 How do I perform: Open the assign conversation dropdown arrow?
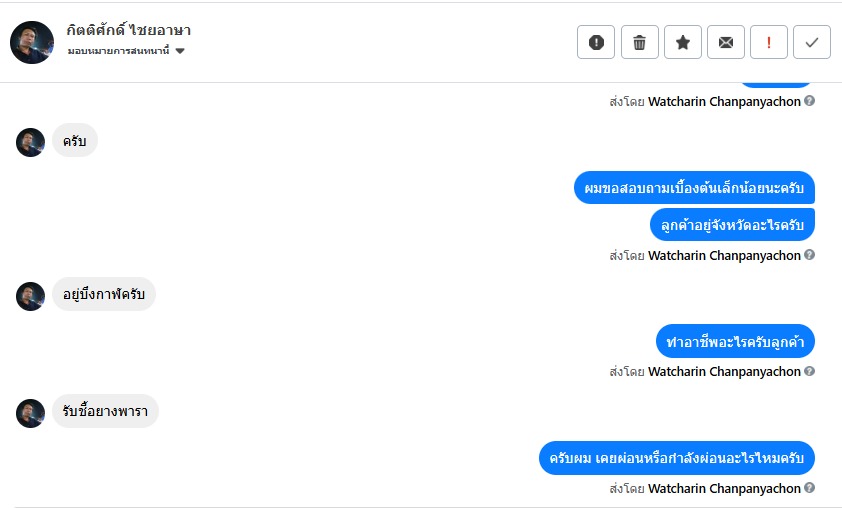pos(180,51)
